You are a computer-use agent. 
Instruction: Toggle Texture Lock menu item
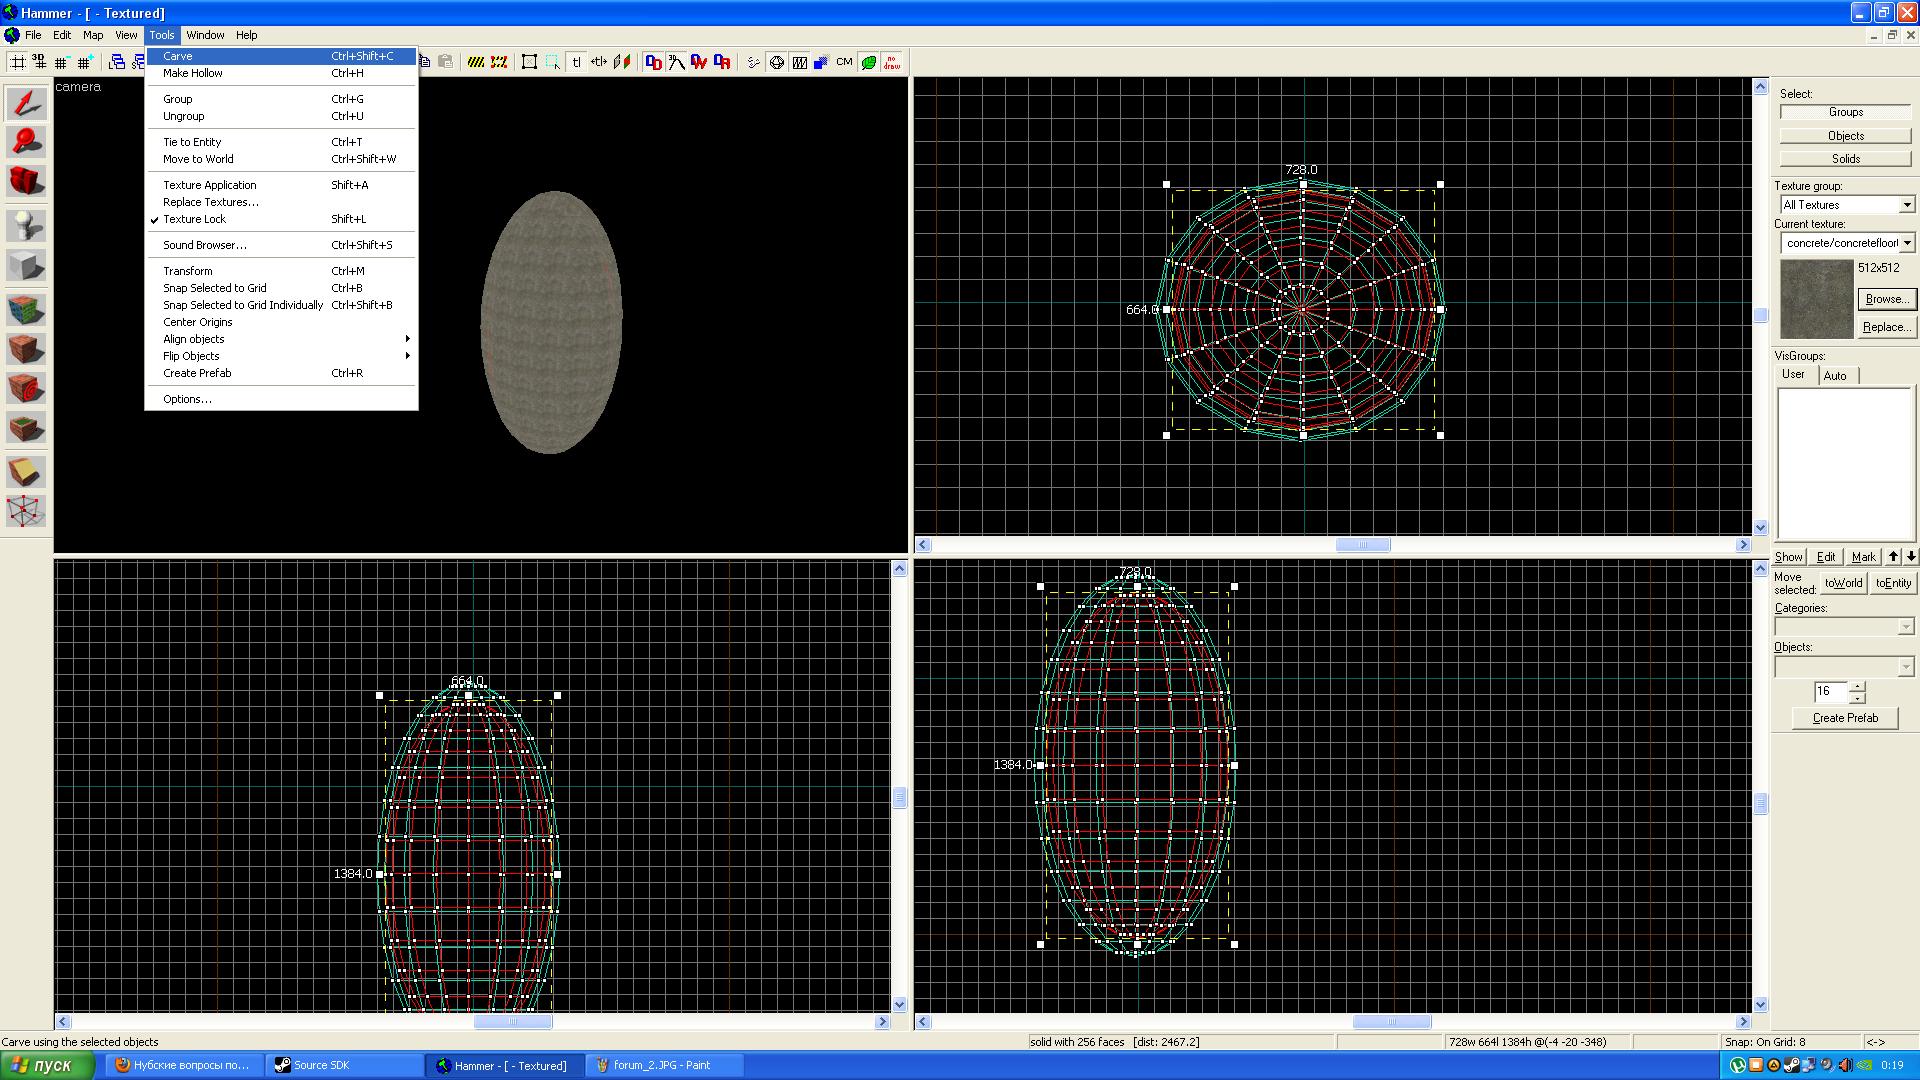point(195,219)
